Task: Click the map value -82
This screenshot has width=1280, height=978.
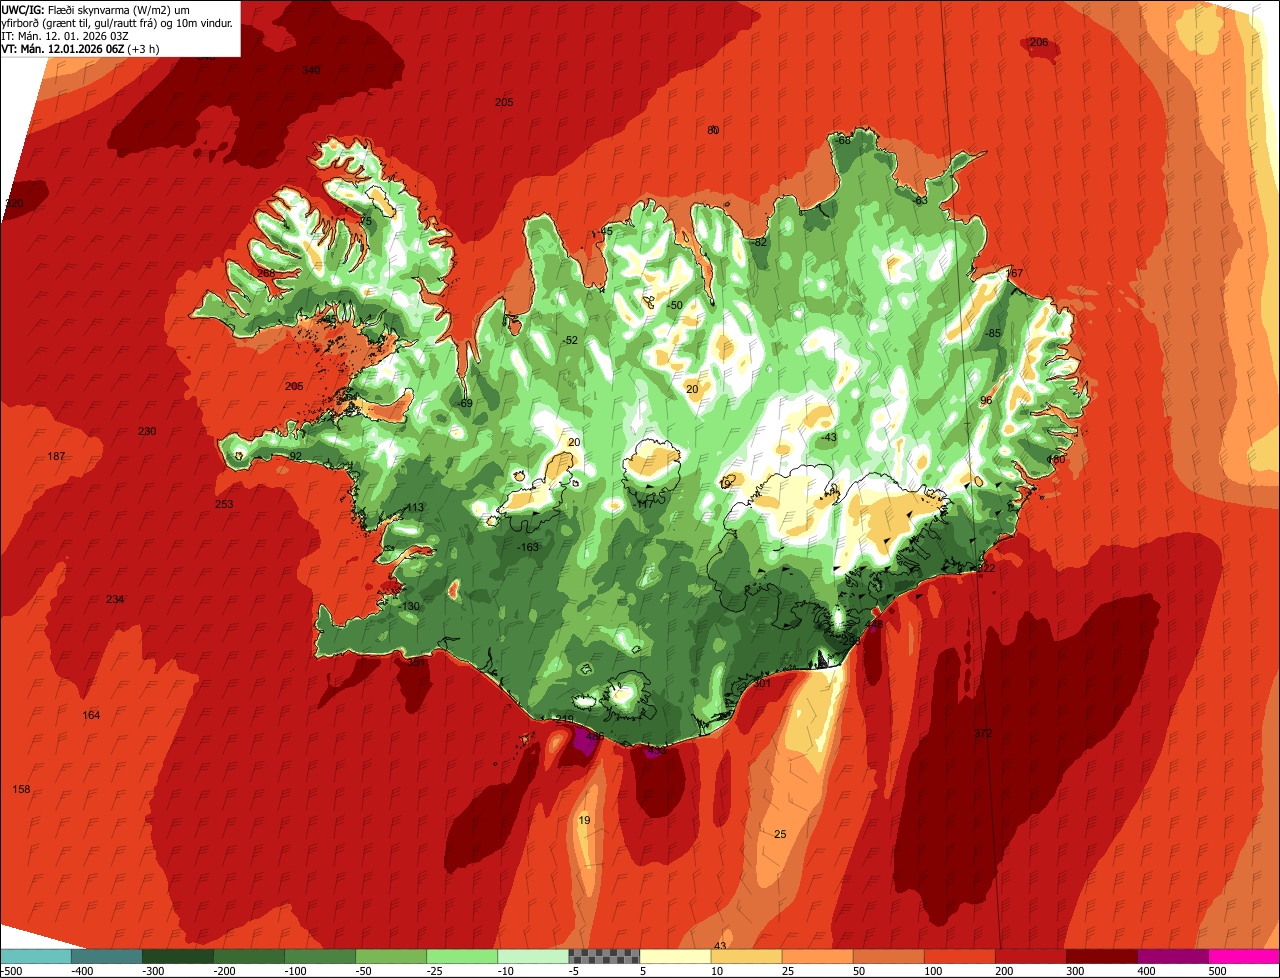Action: [760, 242]
